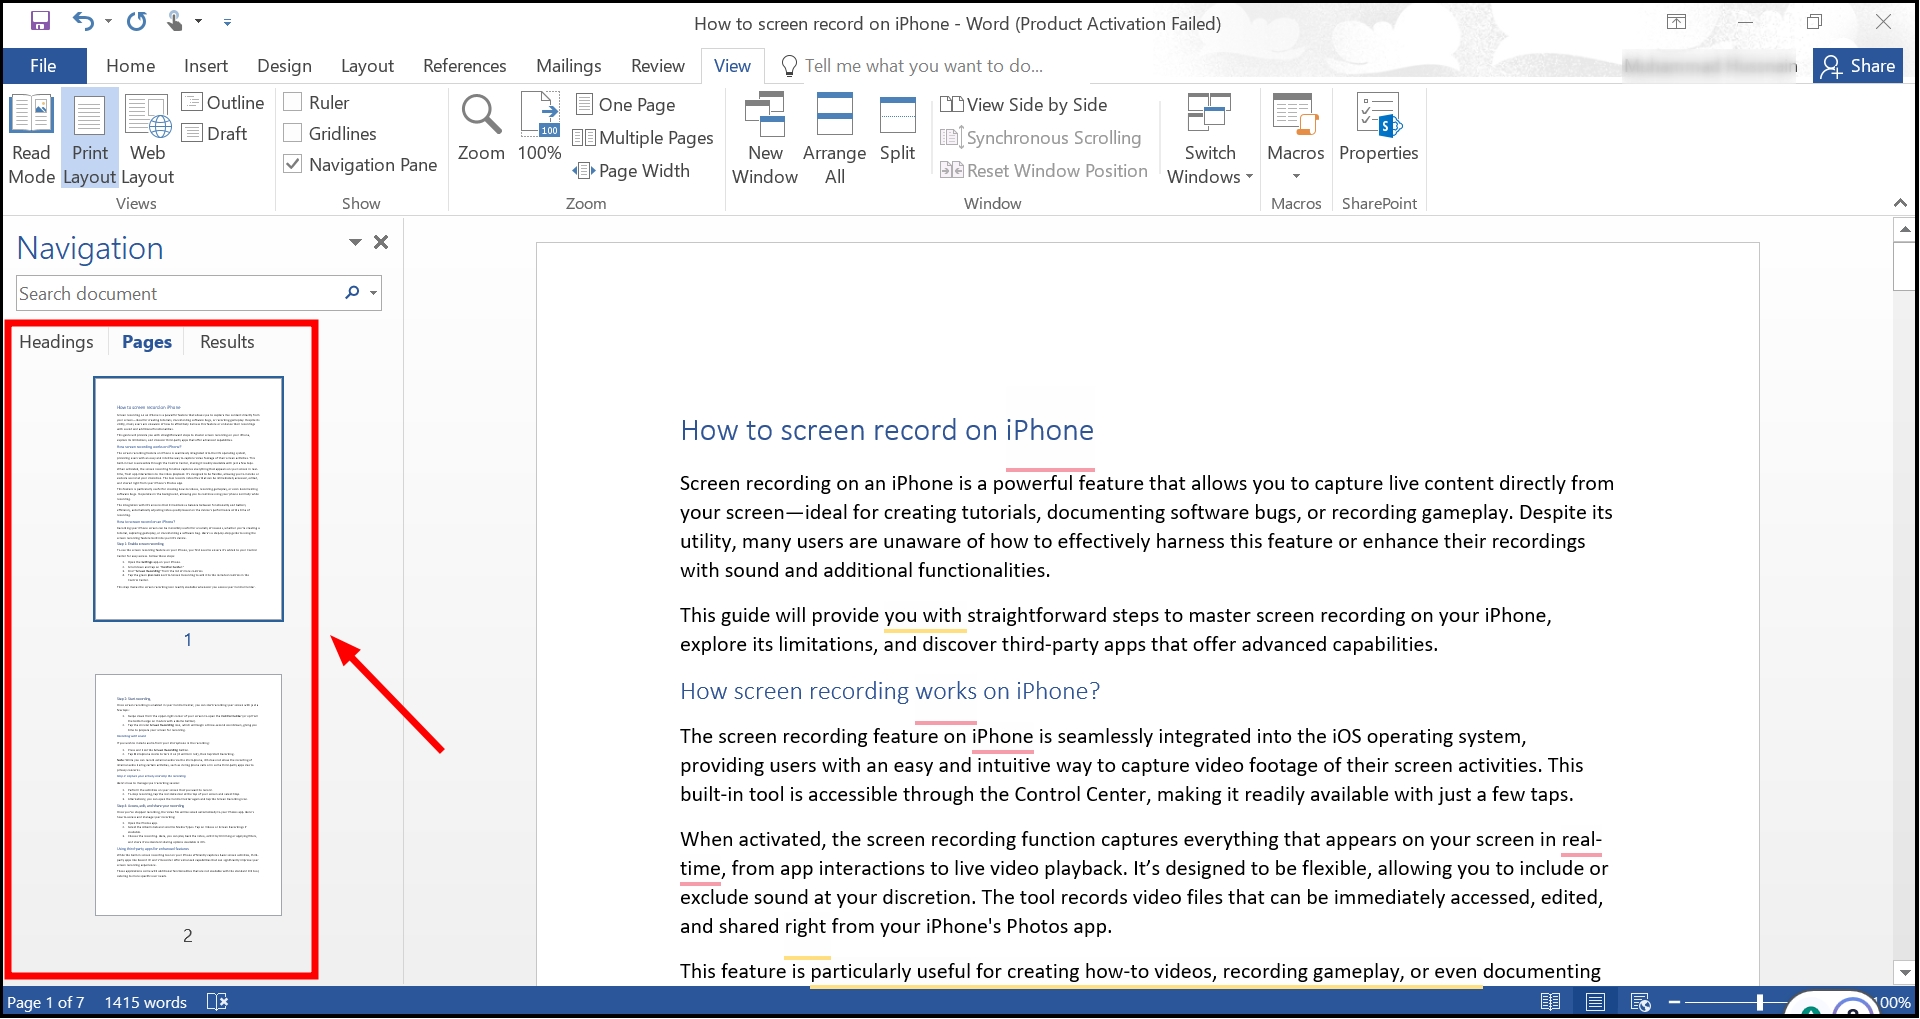1920x1019 pixels.
Task: Toggle the Gridlines checkbox
Action: [294, 133]
